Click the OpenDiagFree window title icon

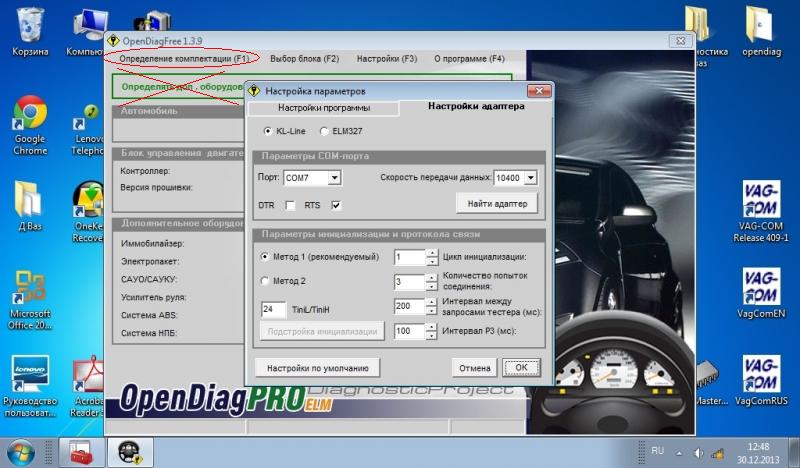pos(113,40)
